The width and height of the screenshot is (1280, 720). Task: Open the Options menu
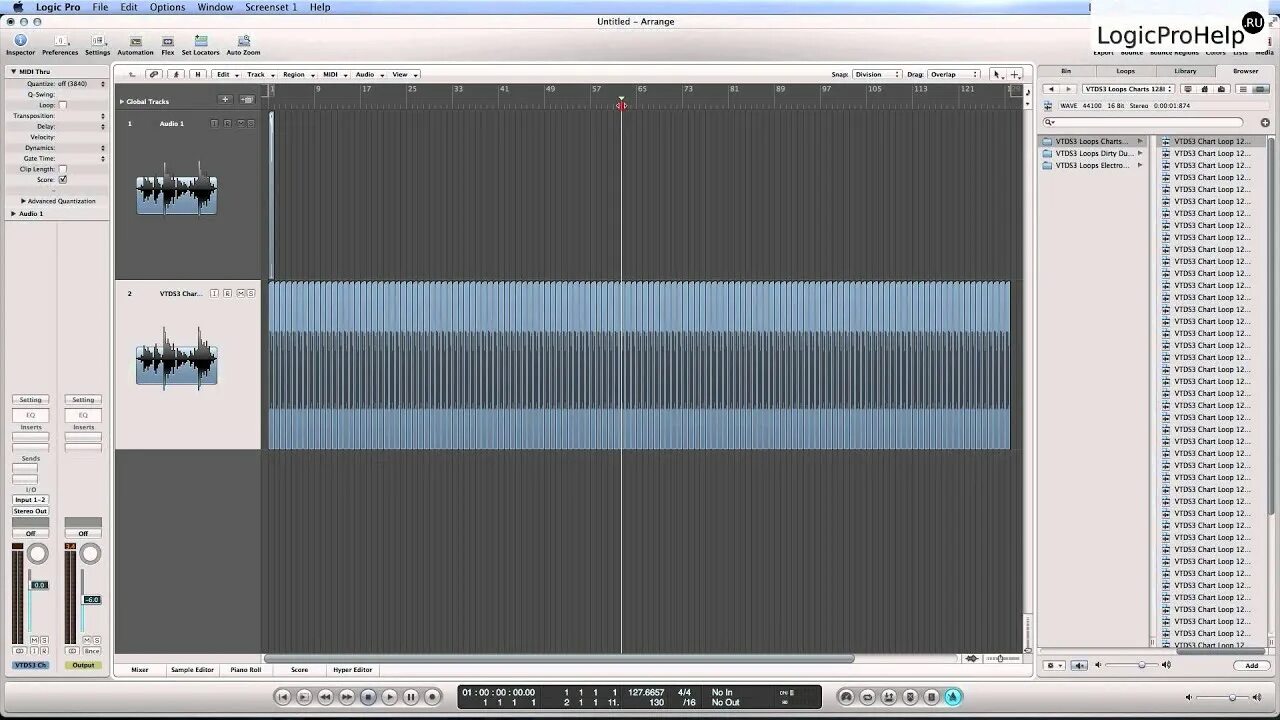pyautogui.click(x=167, y=7)
